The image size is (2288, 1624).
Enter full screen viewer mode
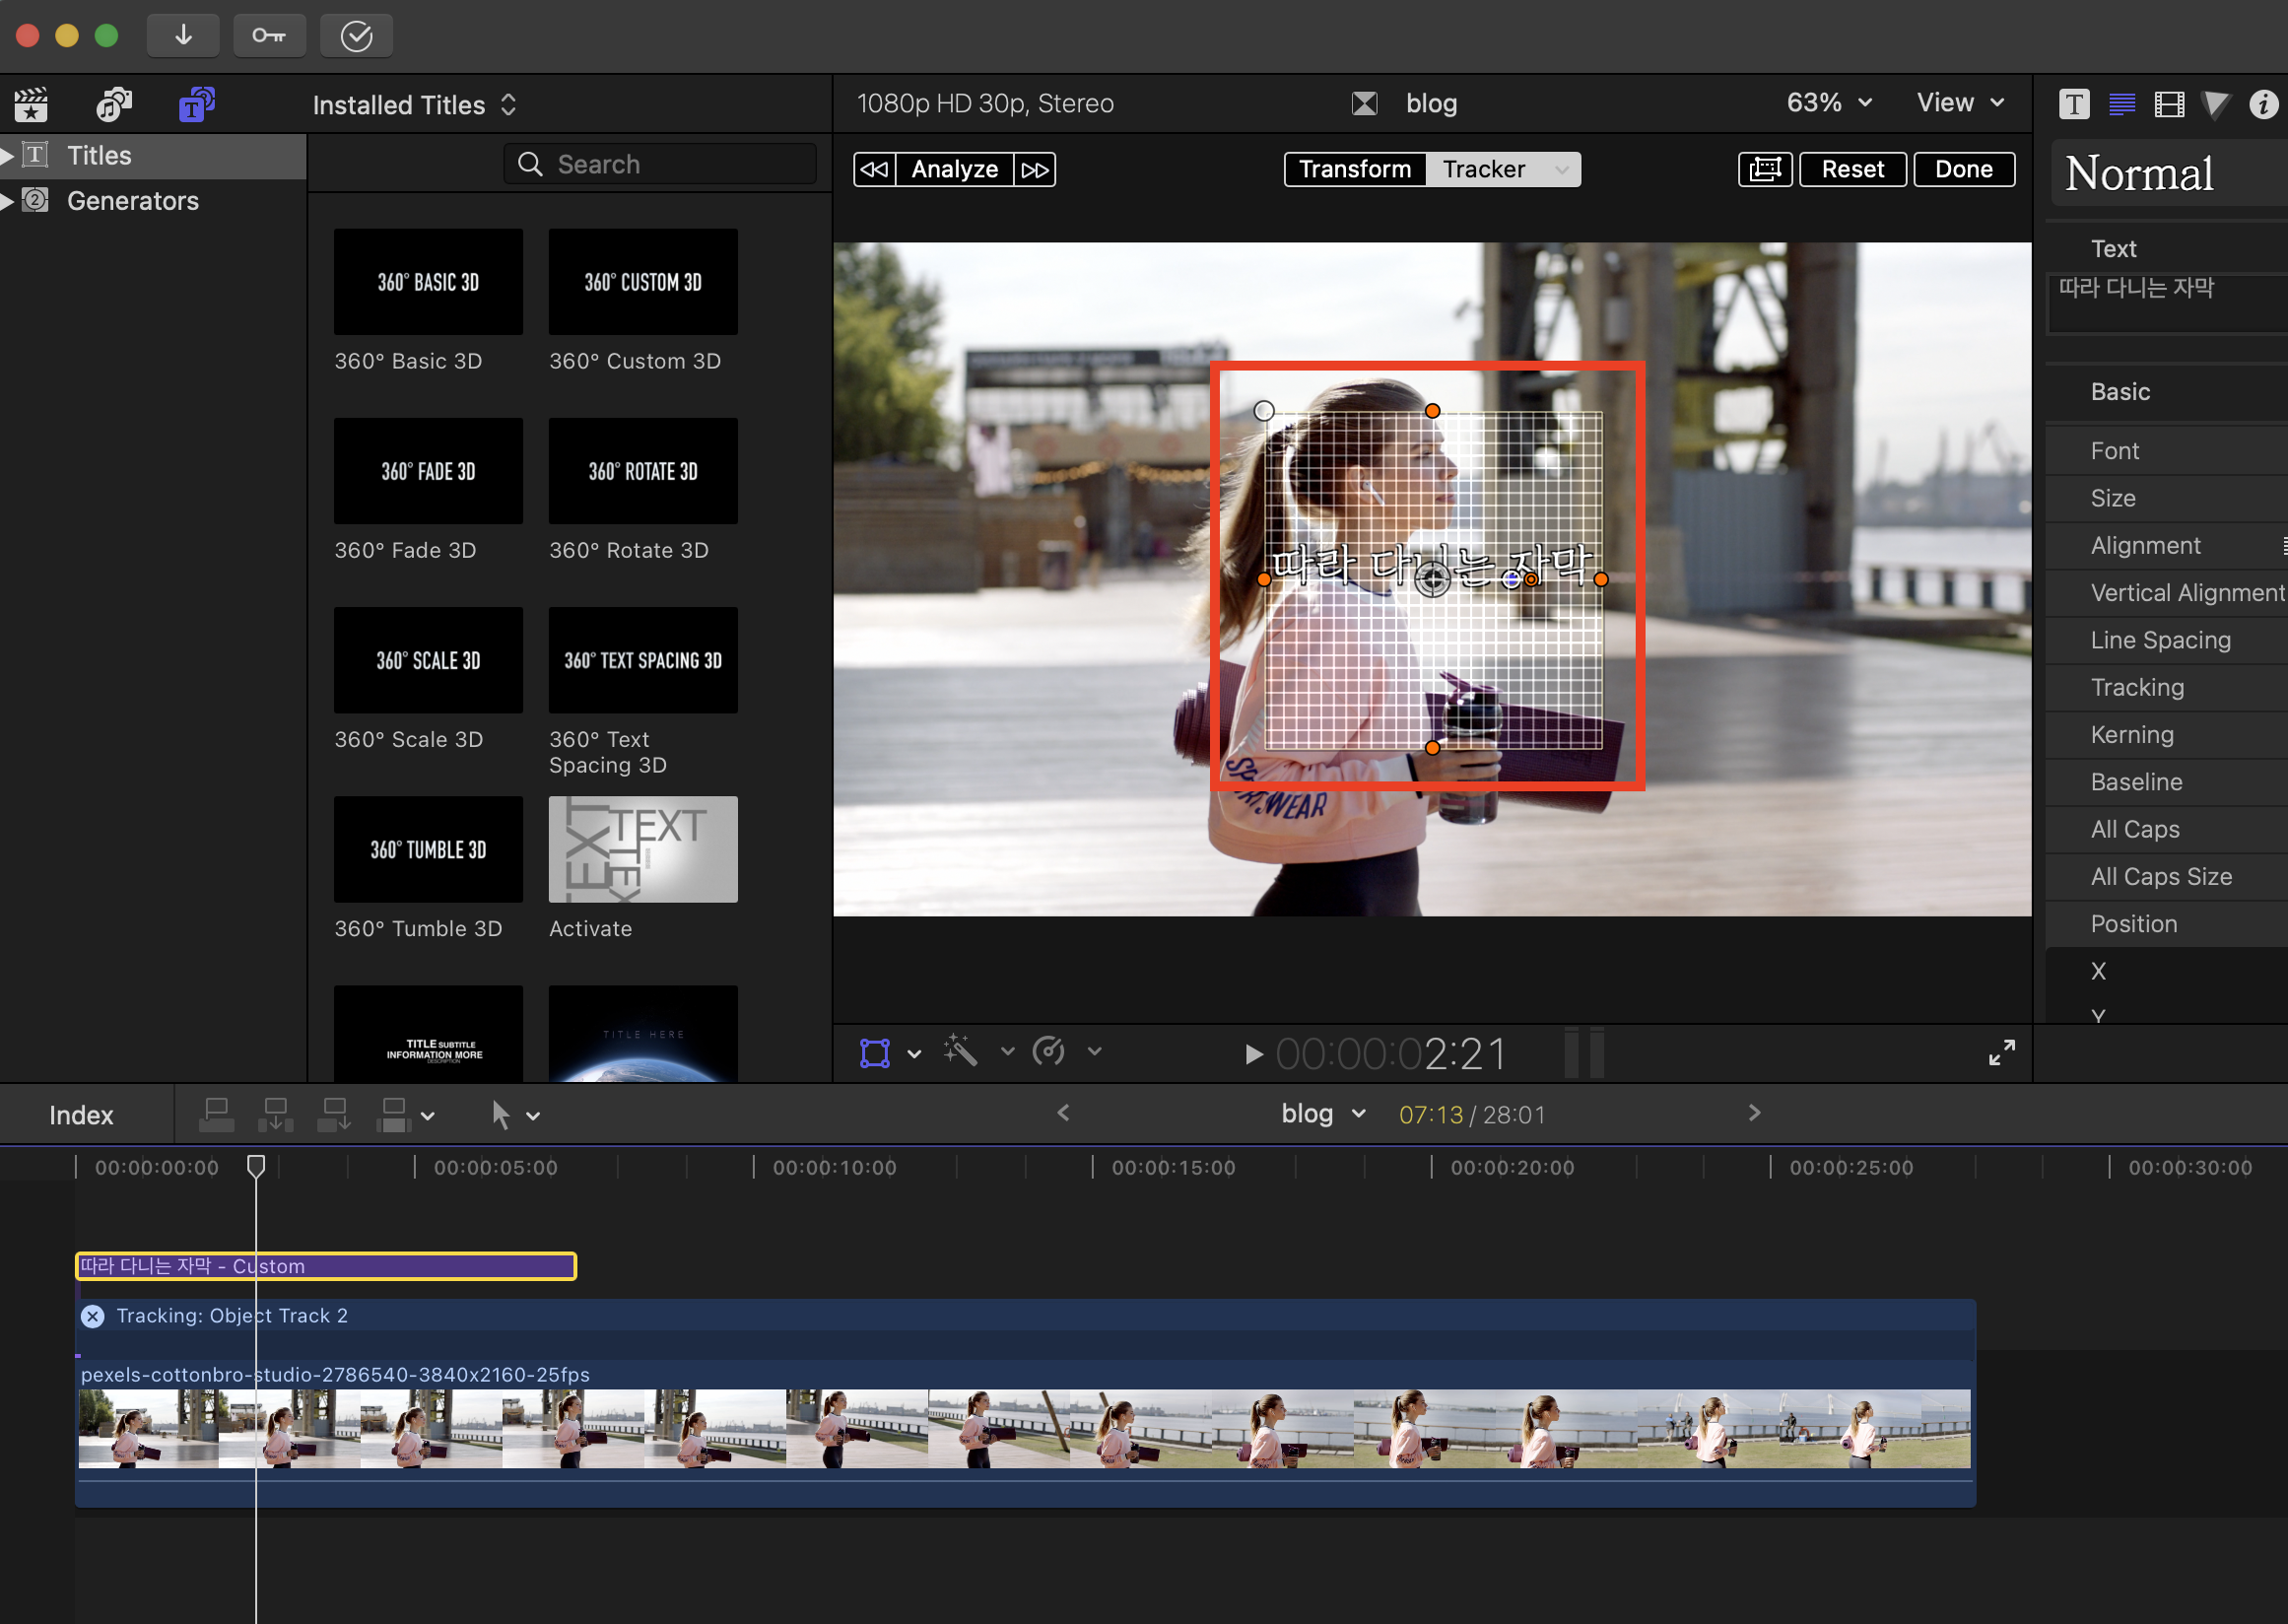point(2001,1052)
